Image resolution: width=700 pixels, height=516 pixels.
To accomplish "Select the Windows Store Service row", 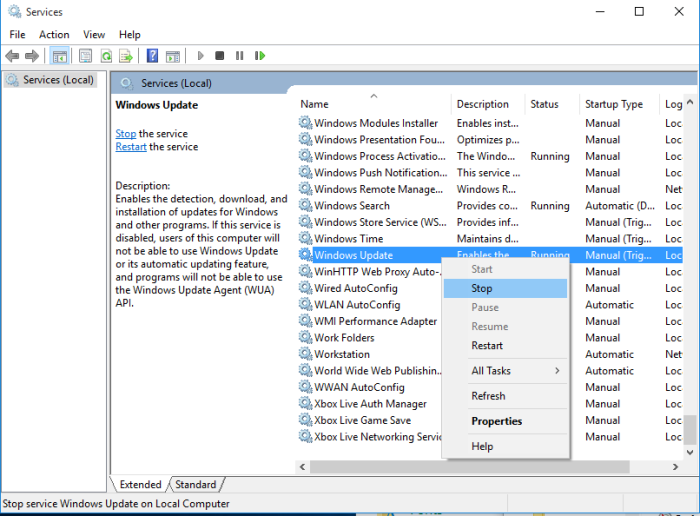I will (x=490, y=222).
